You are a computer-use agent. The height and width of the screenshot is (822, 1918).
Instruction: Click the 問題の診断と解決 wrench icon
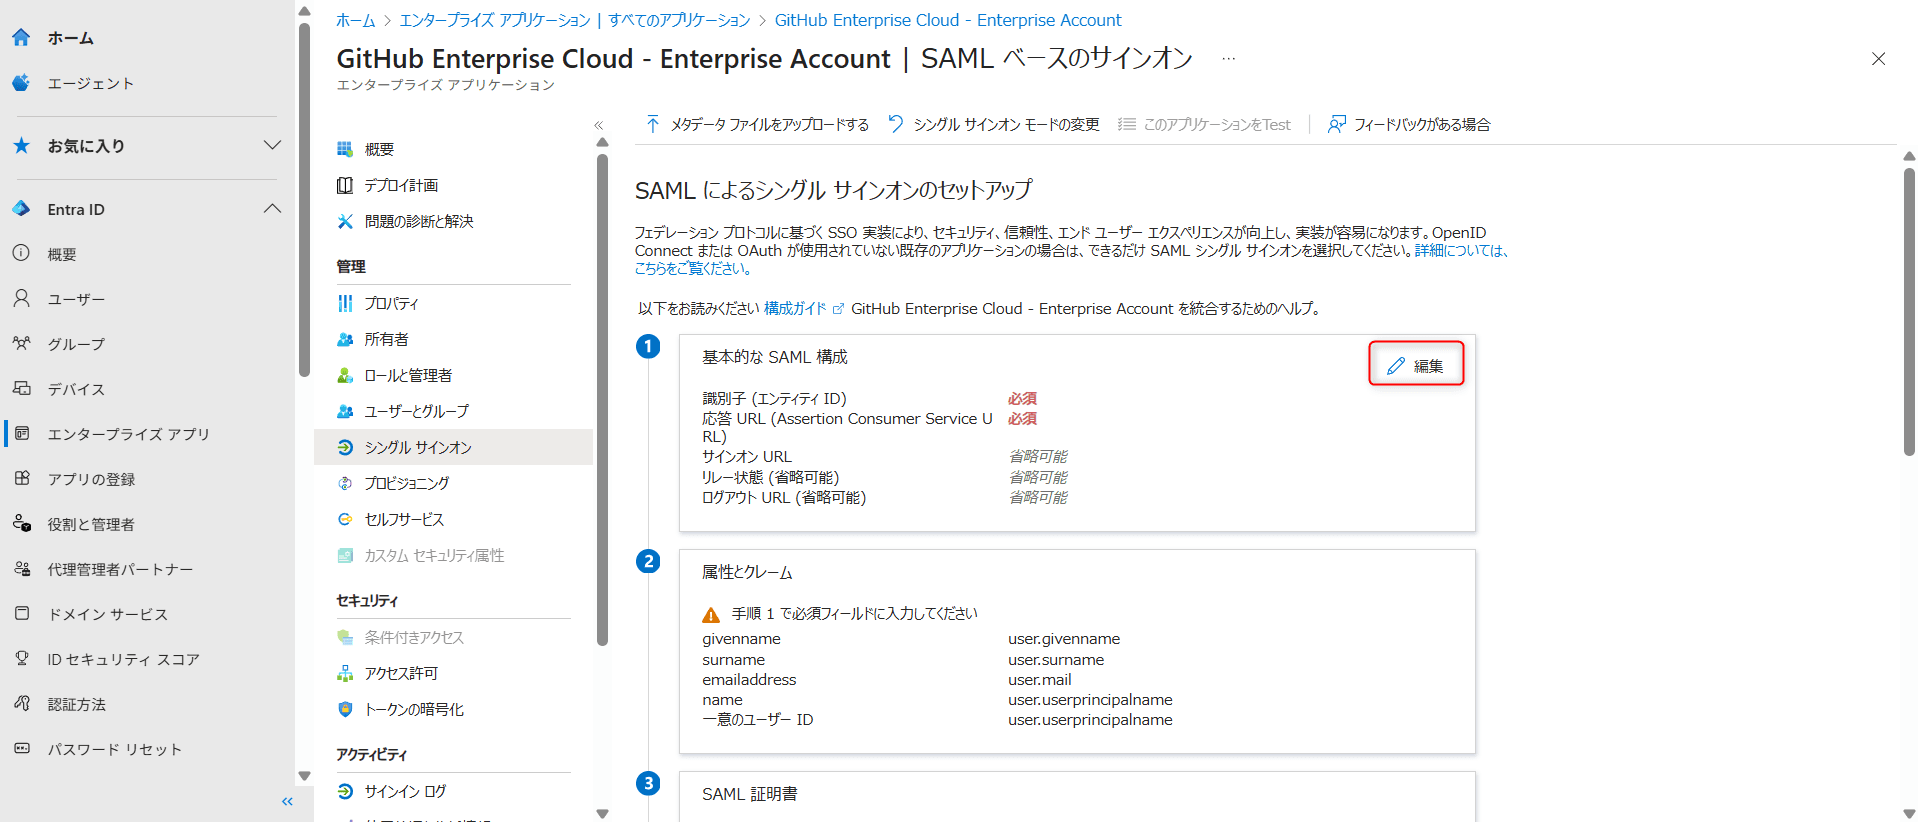click(345, 221)
